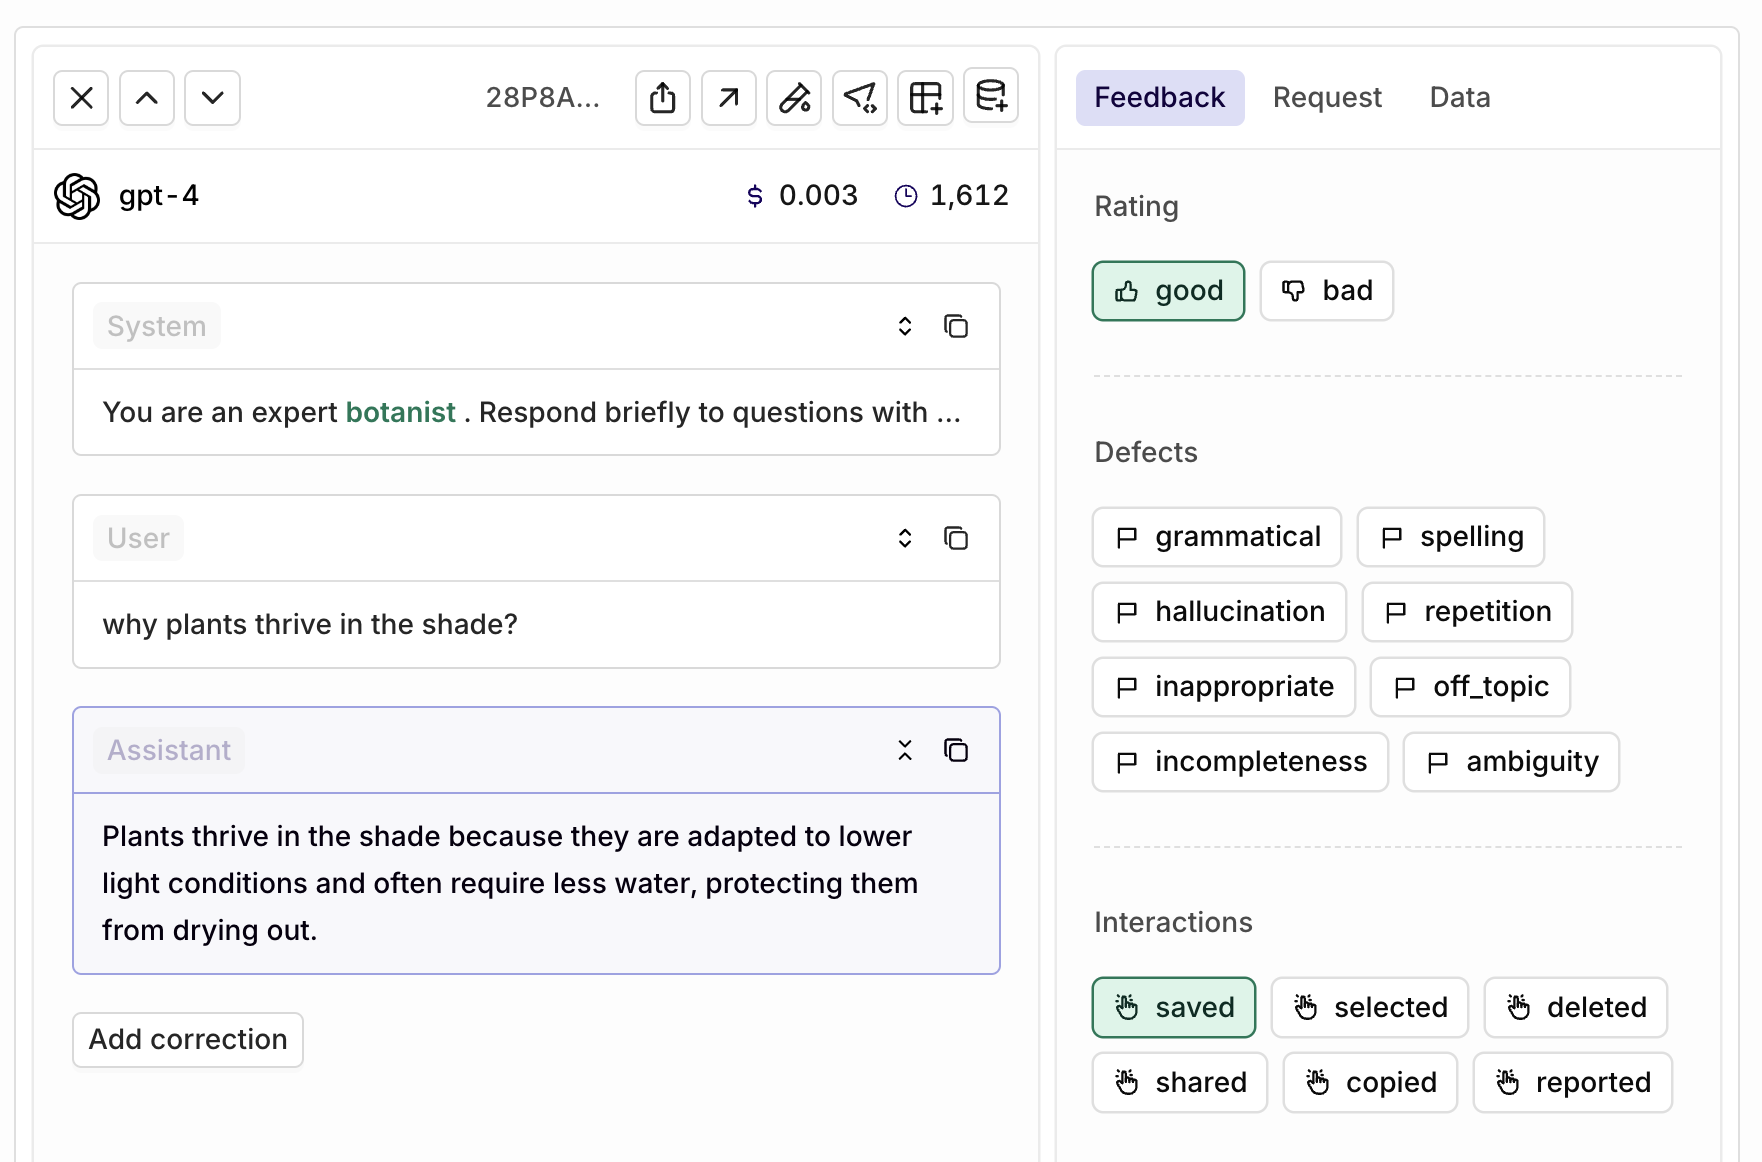Copy the System message content
This screenshot has width=1762, height=1162.
click(956, 326)
